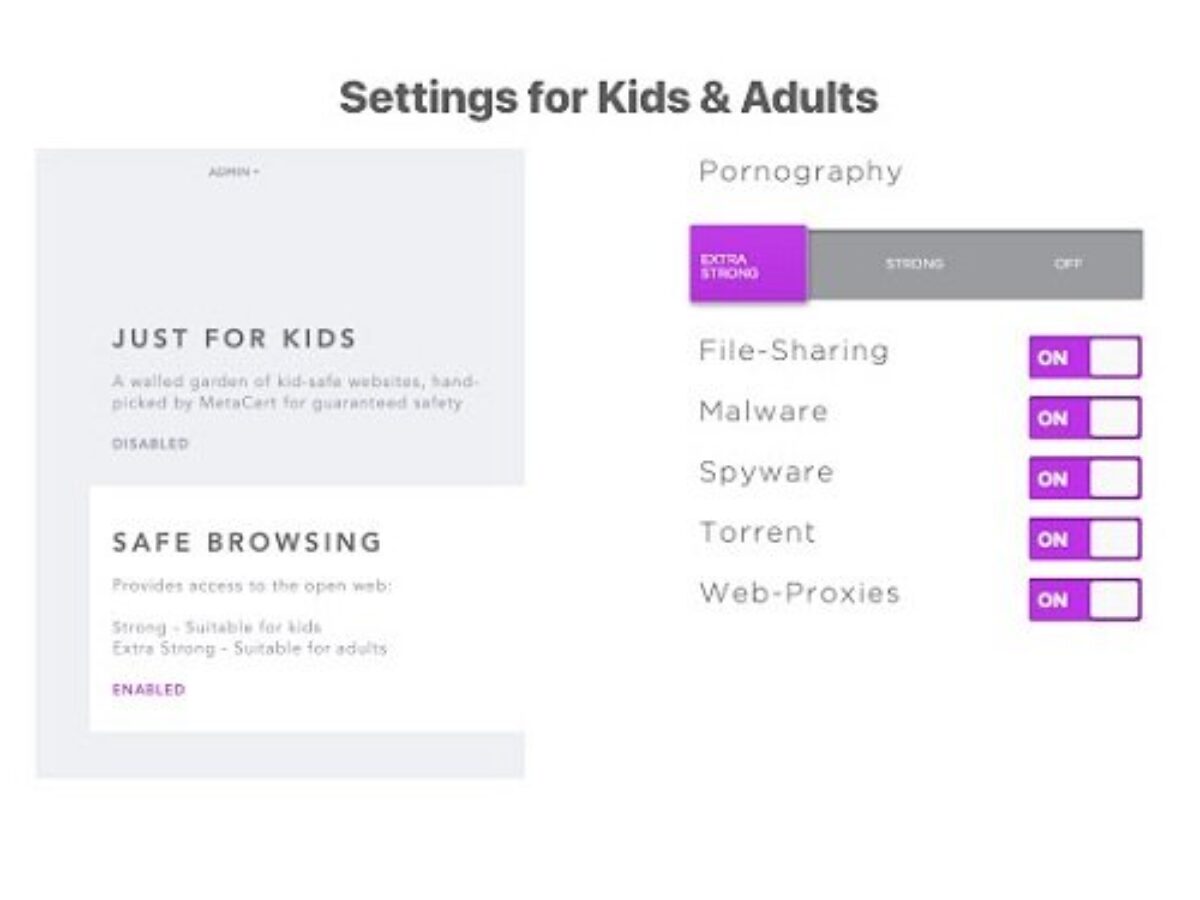This screenshot has height=900, width=1200.
Task: Toggle the Malware blocking switch
Action: coord(1084,418)
